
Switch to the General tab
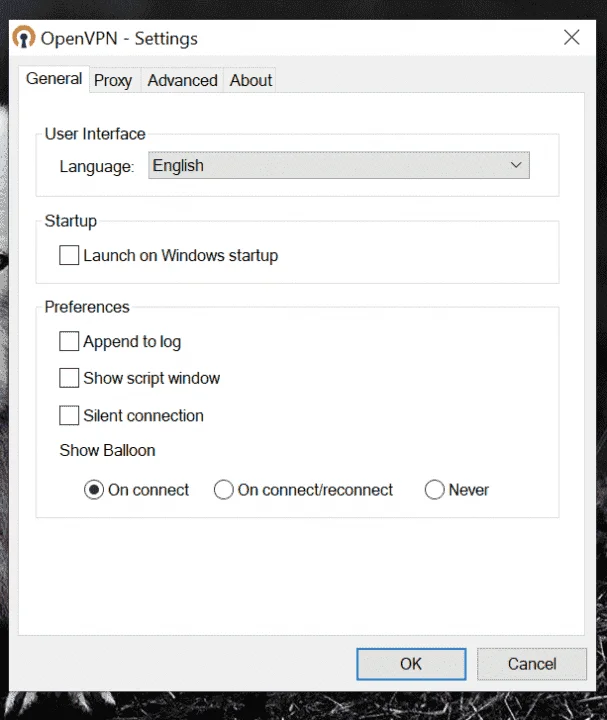coord(54,79)
